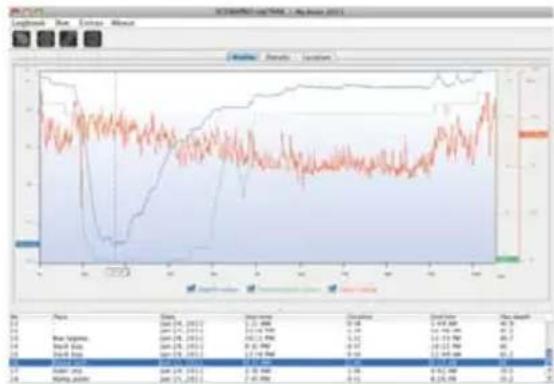Toggle the green temperature value checkbox
The width and height of the screenshot is (554, 384).
click(251, 289)
